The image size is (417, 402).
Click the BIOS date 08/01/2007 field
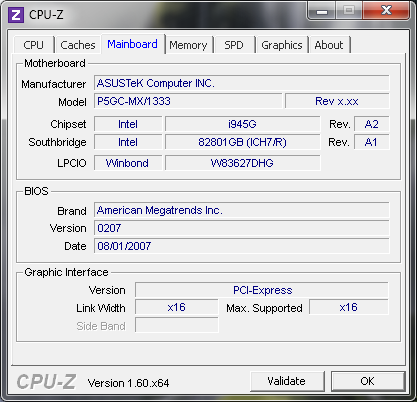coord(242,246)
